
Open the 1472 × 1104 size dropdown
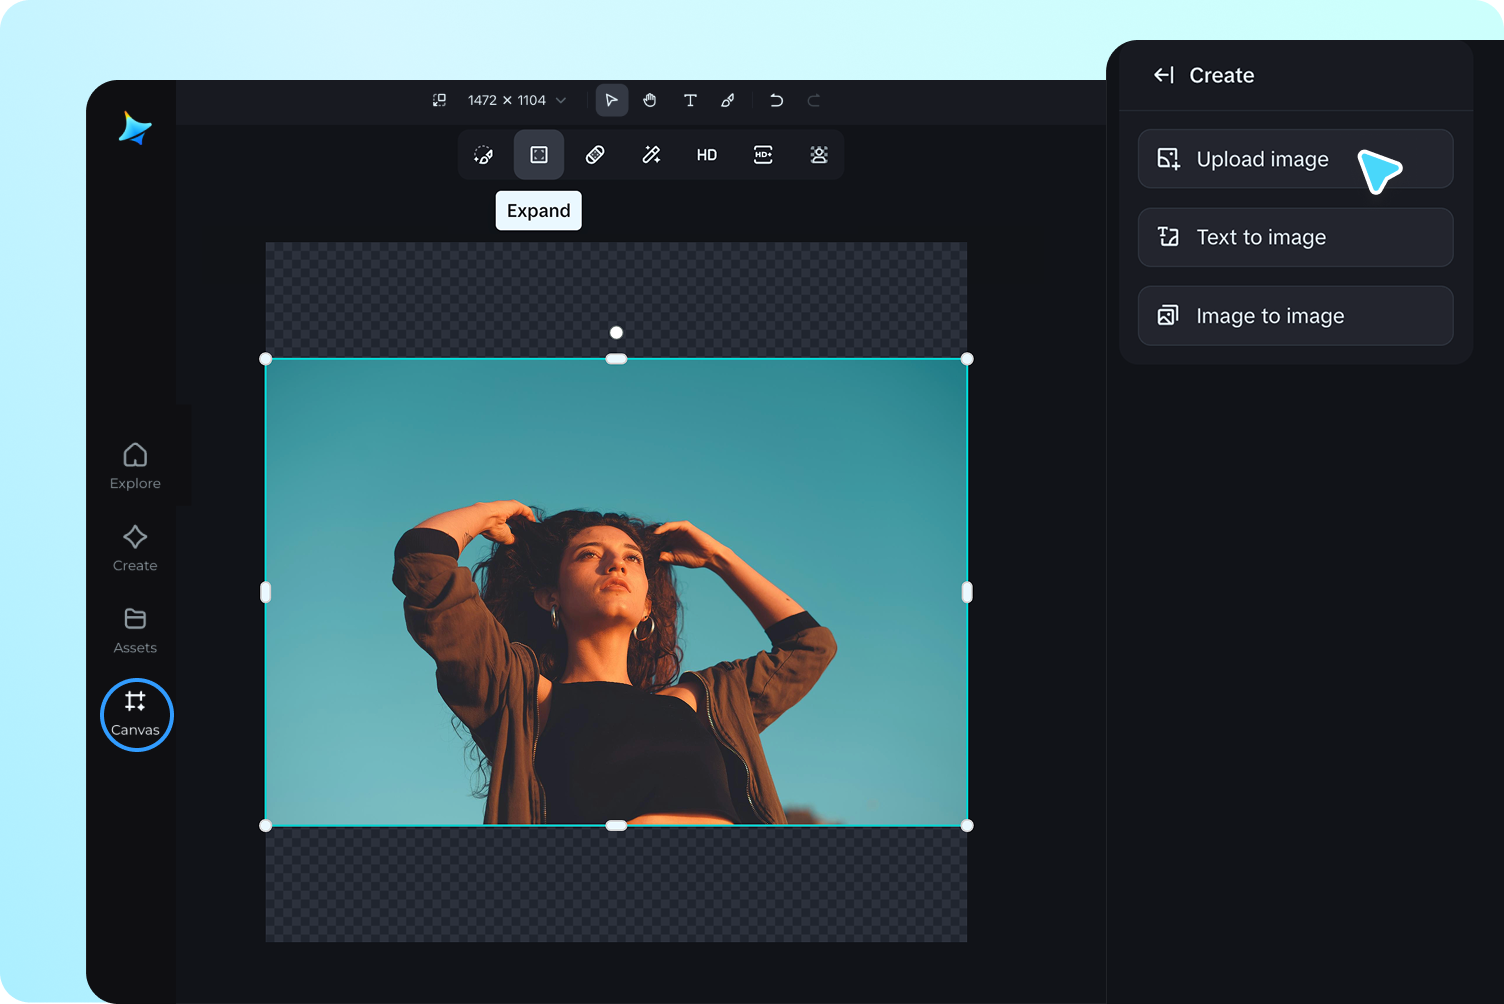(517, 100)
